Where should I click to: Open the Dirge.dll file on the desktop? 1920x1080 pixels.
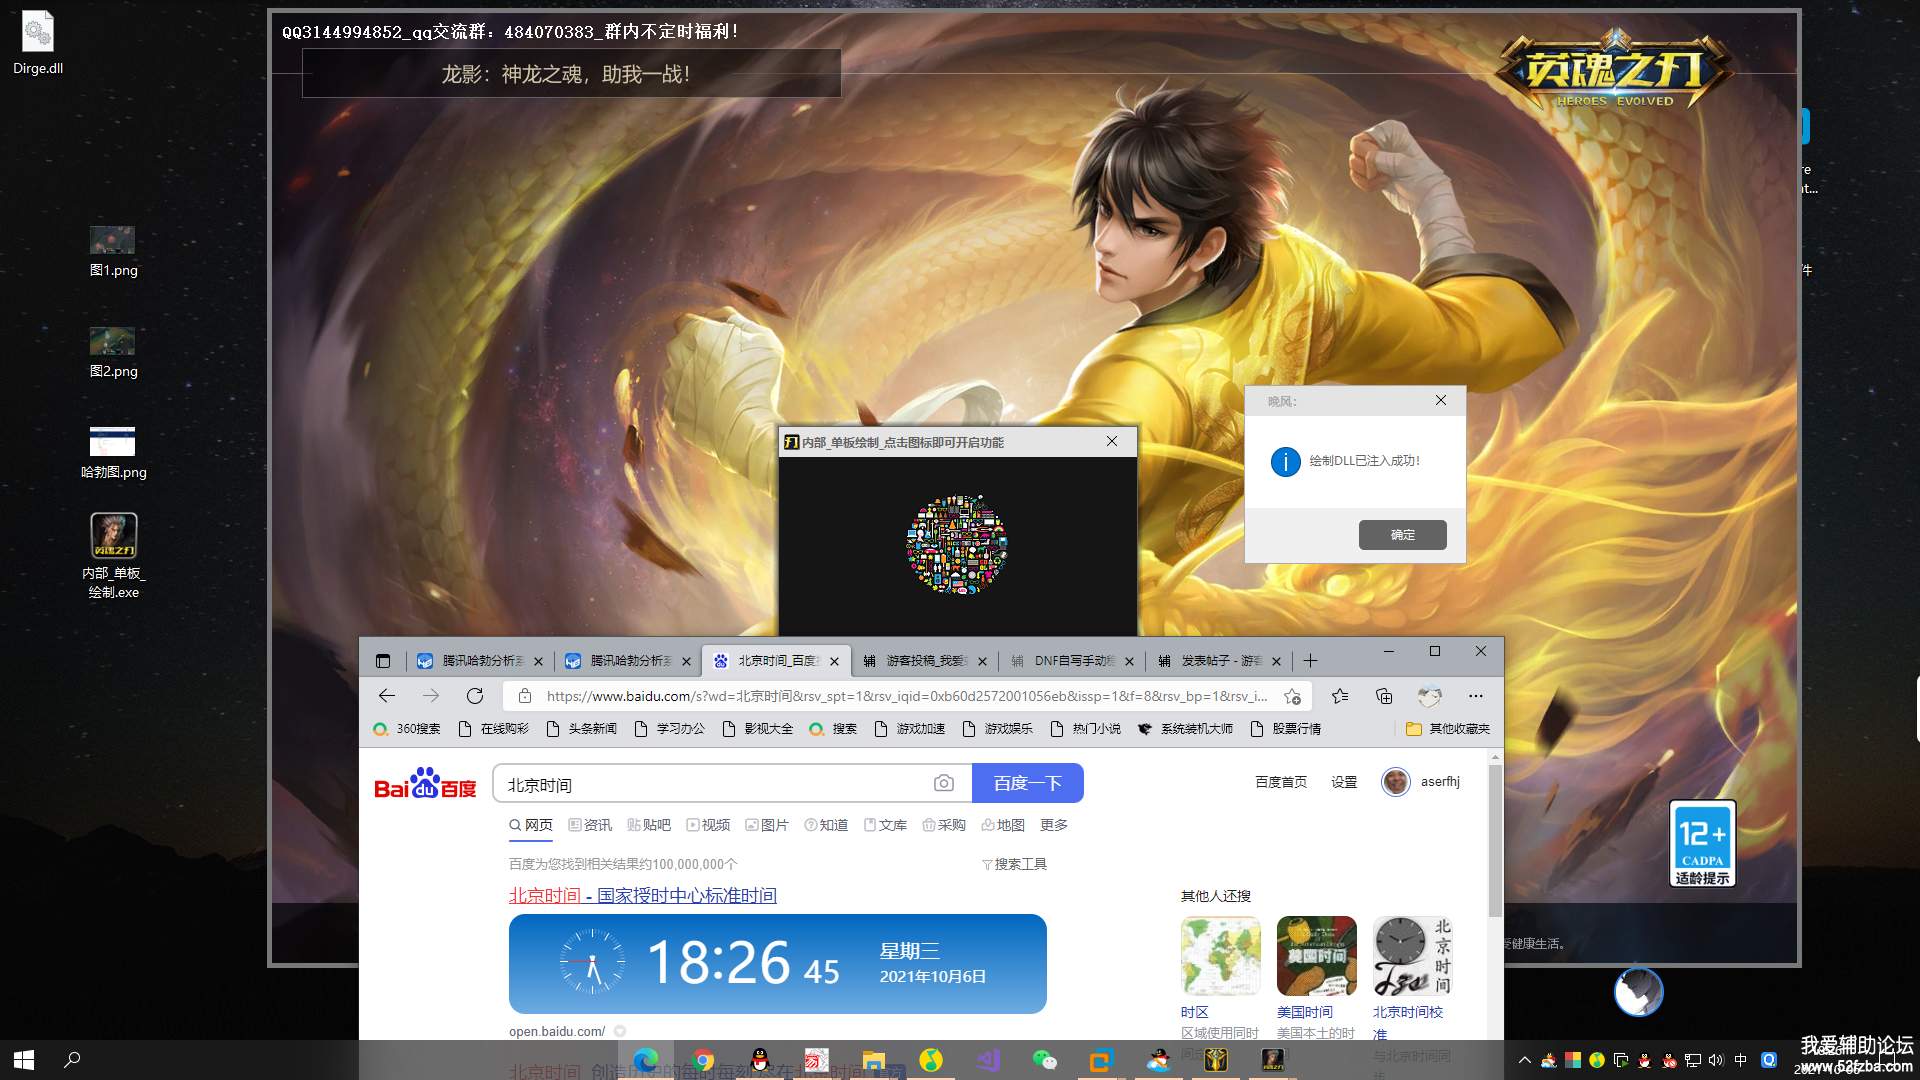click(x=38, y=42)
